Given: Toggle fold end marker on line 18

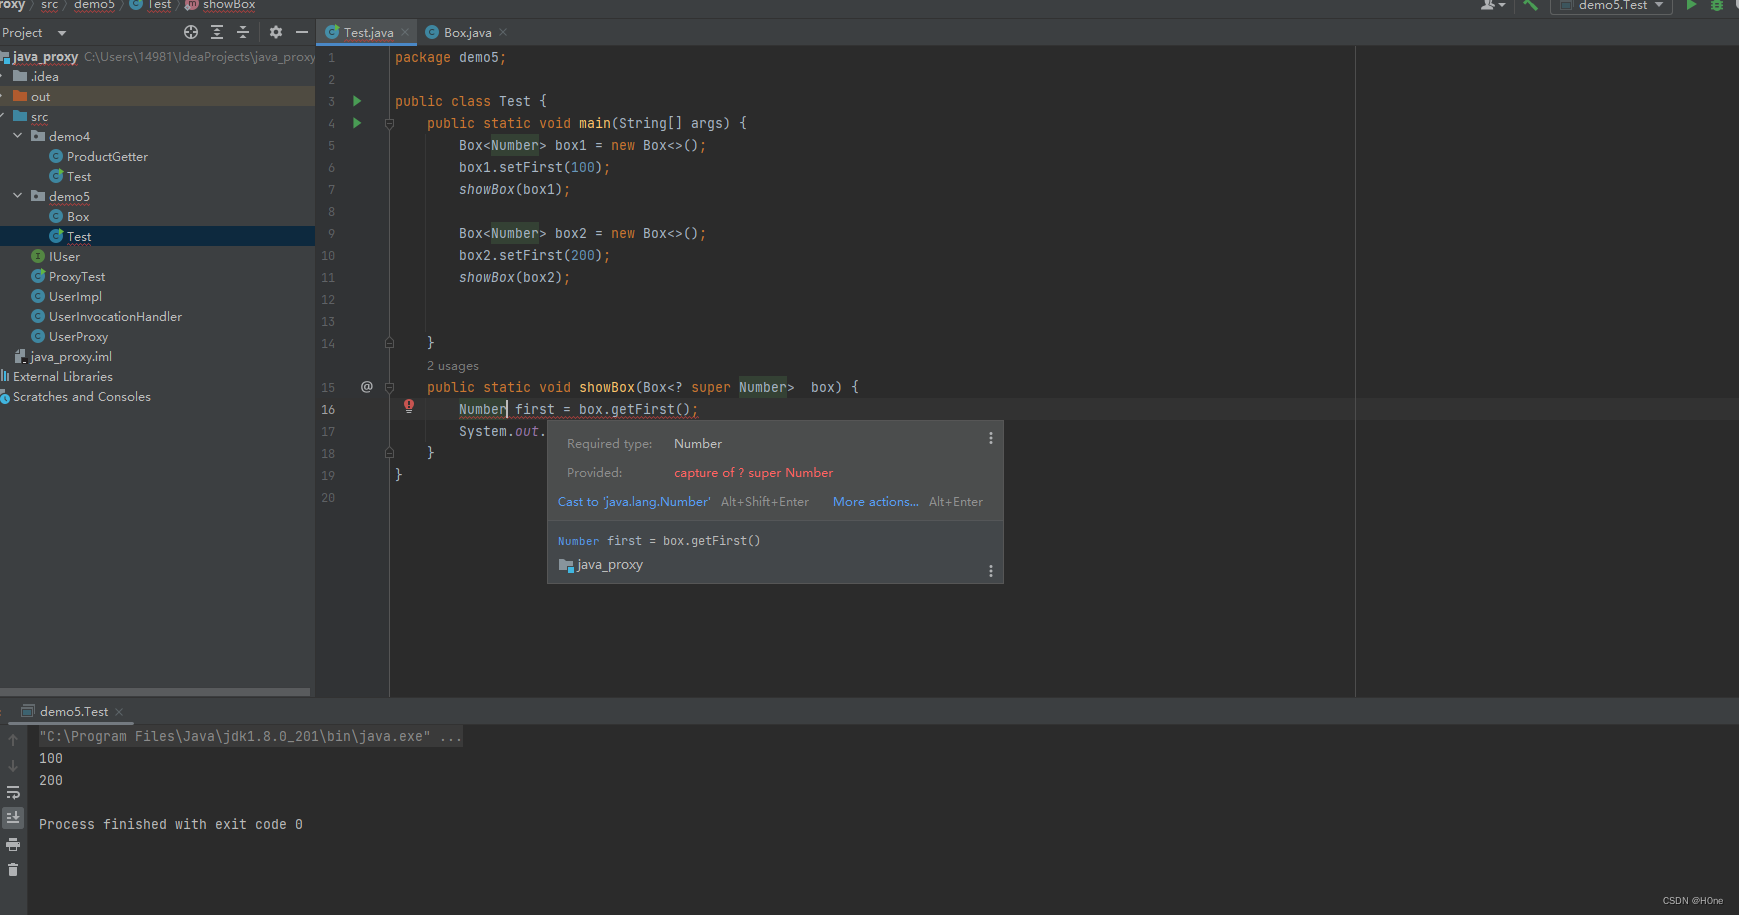Looking at the screenshot, I should 389,453.
